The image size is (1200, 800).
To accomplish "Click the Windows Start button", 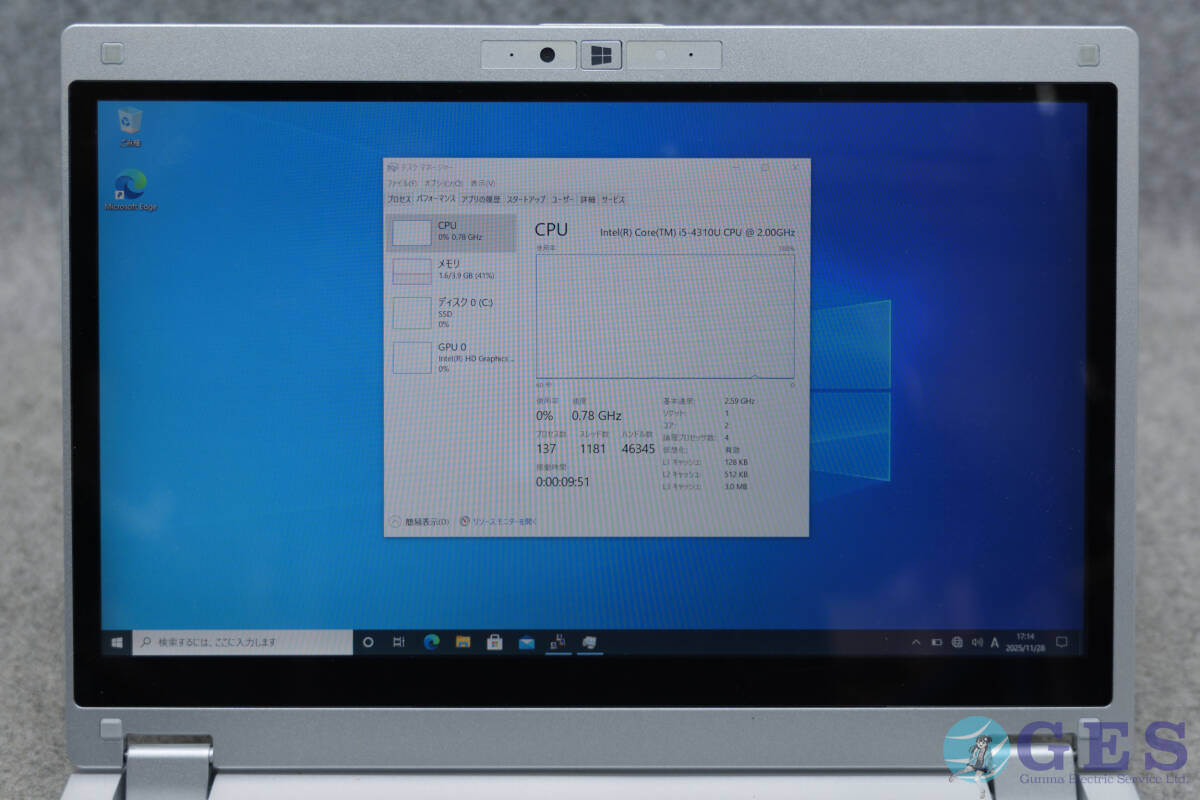I will click(x=117, y=642).
